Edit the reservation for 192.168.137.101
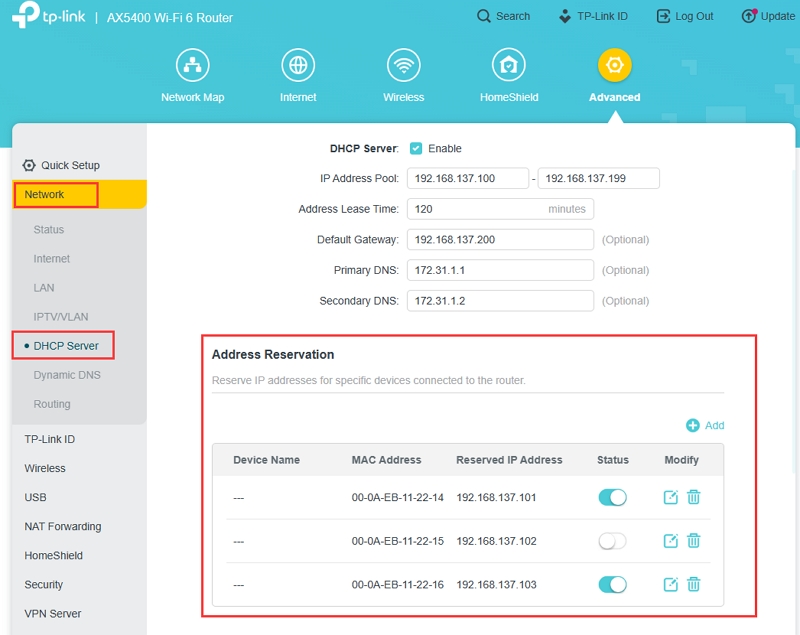800x635 pixels. pos(671,497)
